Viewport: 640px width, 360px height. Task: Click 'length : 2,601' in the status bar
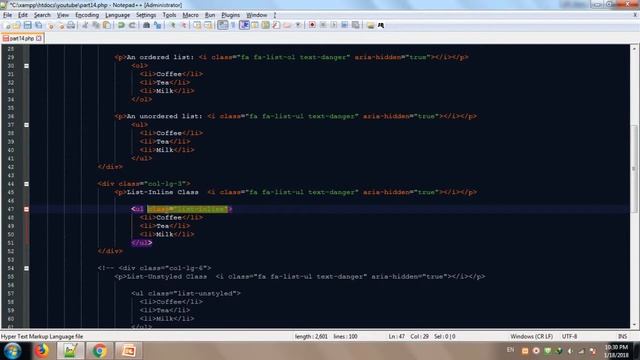[x=311, y=336]
